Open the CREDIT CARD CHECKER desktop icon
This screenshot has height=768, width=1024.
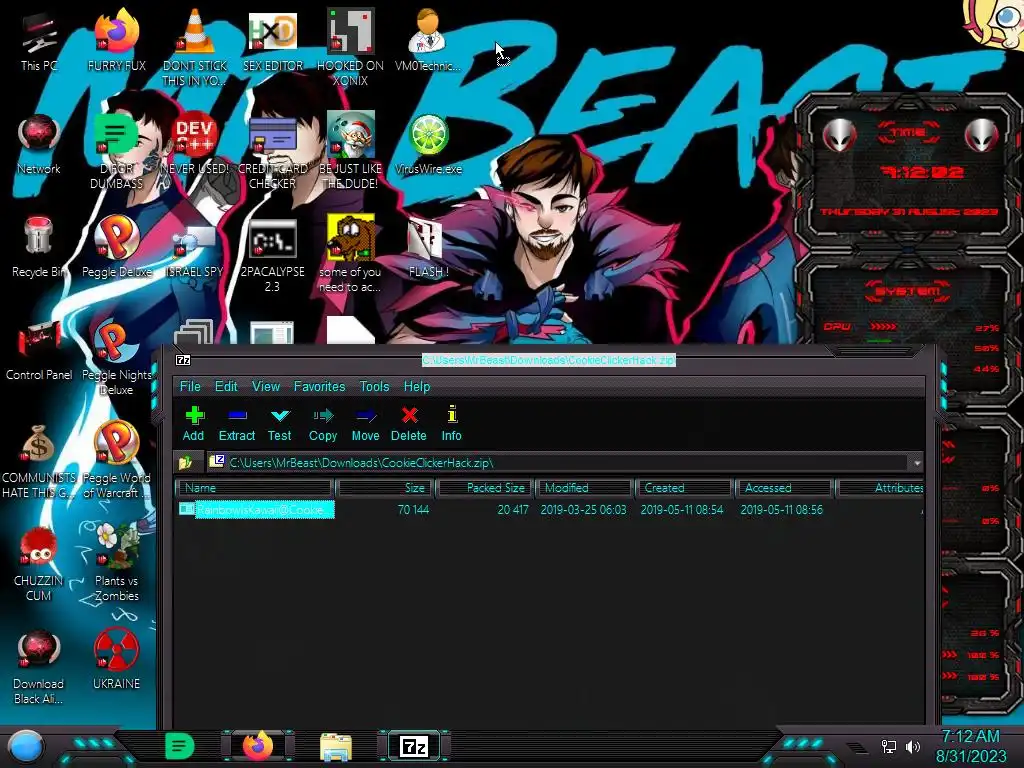pyautogui.click(x=272, y=152)
